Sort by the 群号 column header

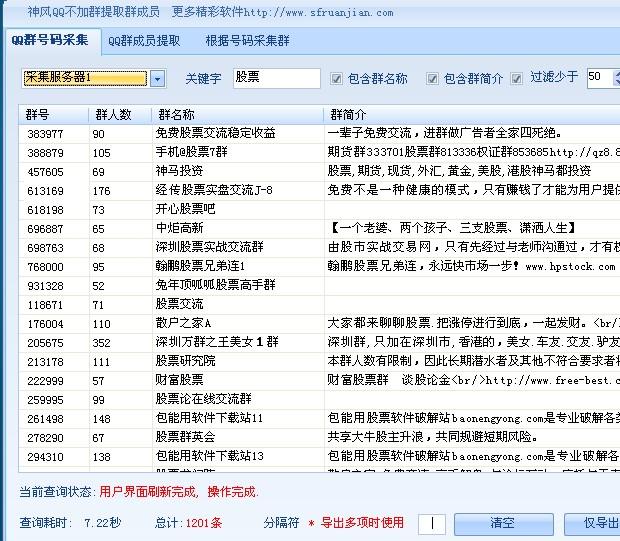click(54, 115)
